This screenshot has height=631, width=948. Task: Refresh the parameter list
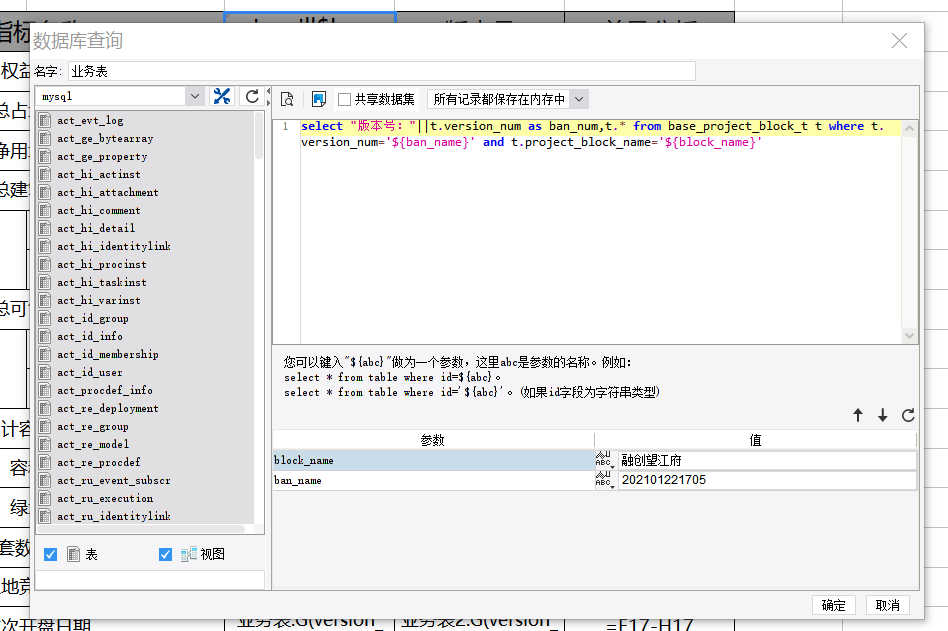pos(908,416)
